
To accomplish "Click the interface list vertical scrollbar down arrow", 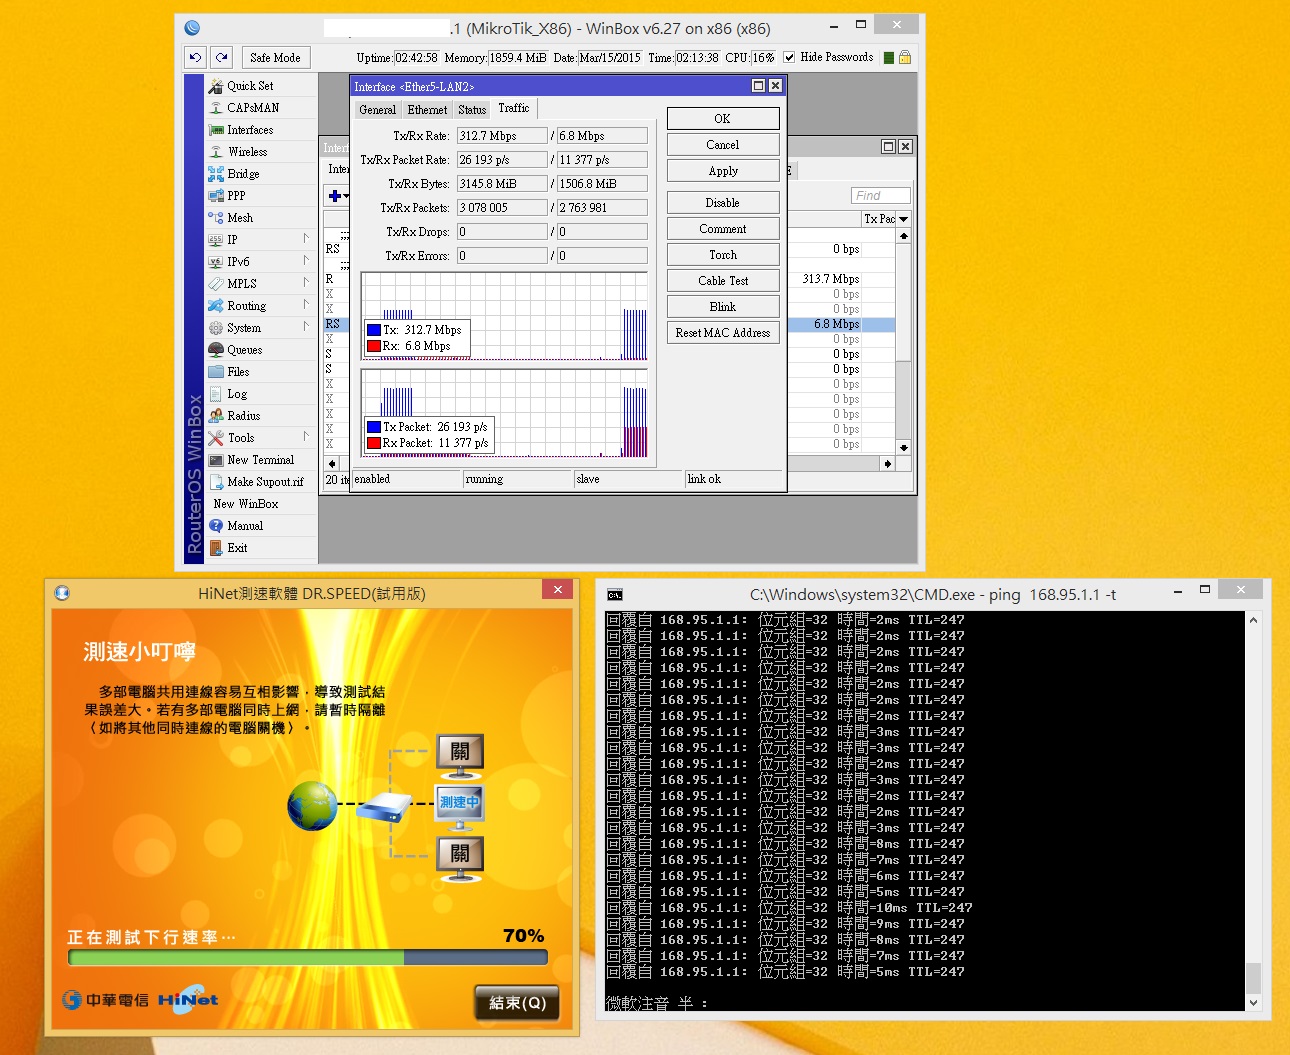I will point(904,448).
